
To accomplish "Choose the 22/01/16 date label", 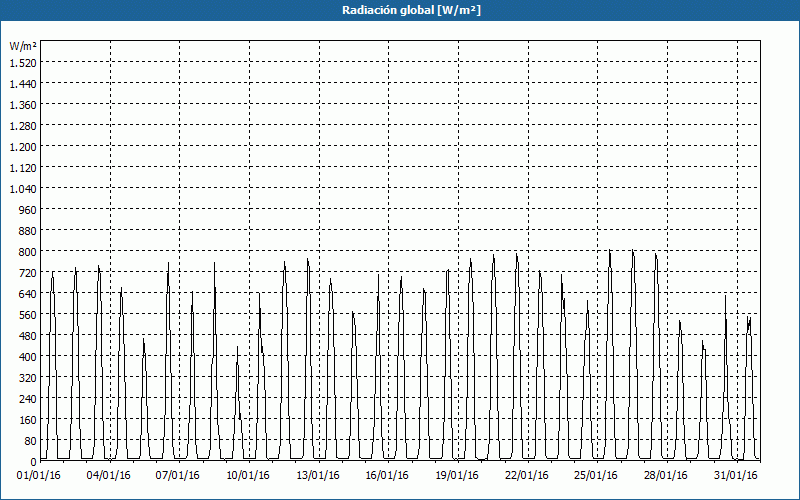I will [528, 475].
